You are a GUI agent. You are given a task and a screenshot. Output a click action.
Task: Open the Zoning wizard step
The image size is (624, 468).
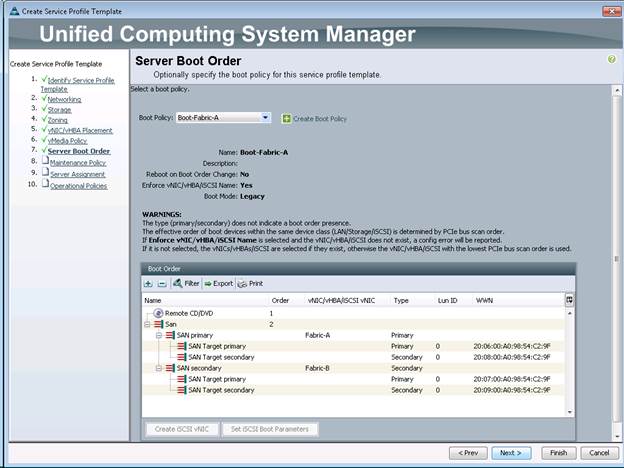click(58, 120)
